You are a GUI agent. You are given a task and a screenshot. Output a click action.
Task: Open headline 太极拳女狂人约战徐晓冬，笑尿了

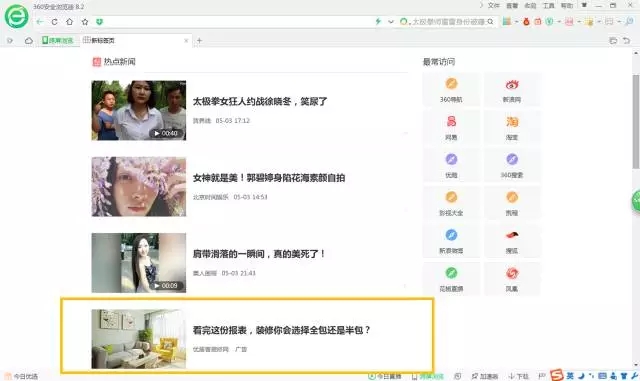(x=260, y=101)
